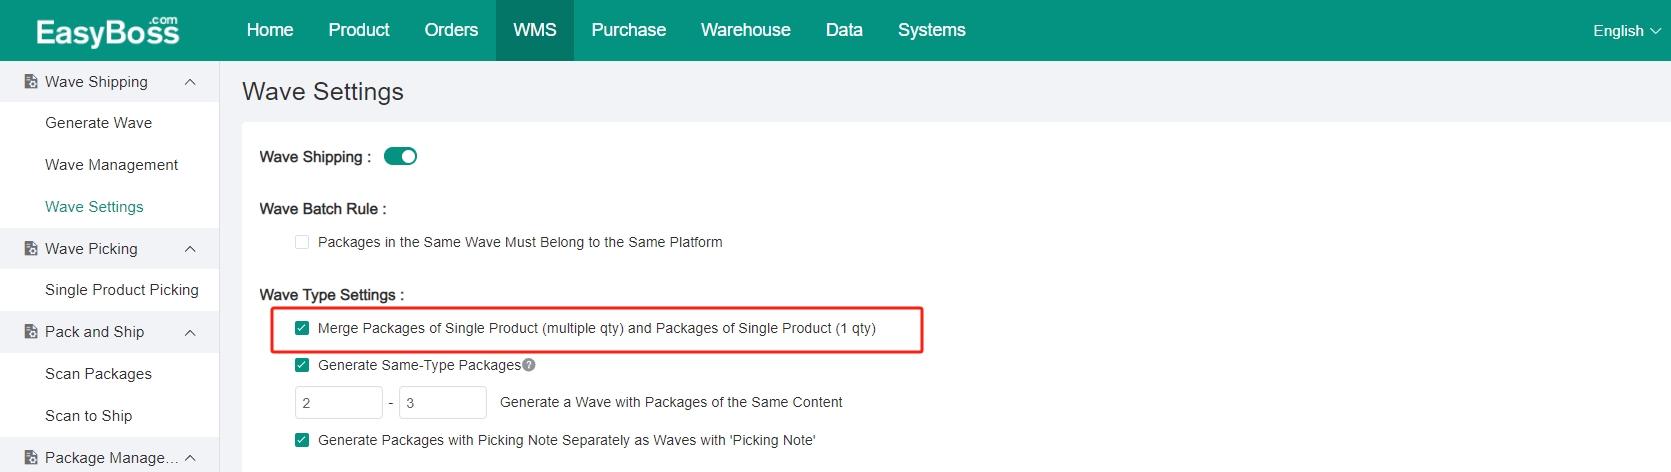Click the EasyBoss logo
This screenshot has width=1671, height=472.
click(x=108, y=31)
